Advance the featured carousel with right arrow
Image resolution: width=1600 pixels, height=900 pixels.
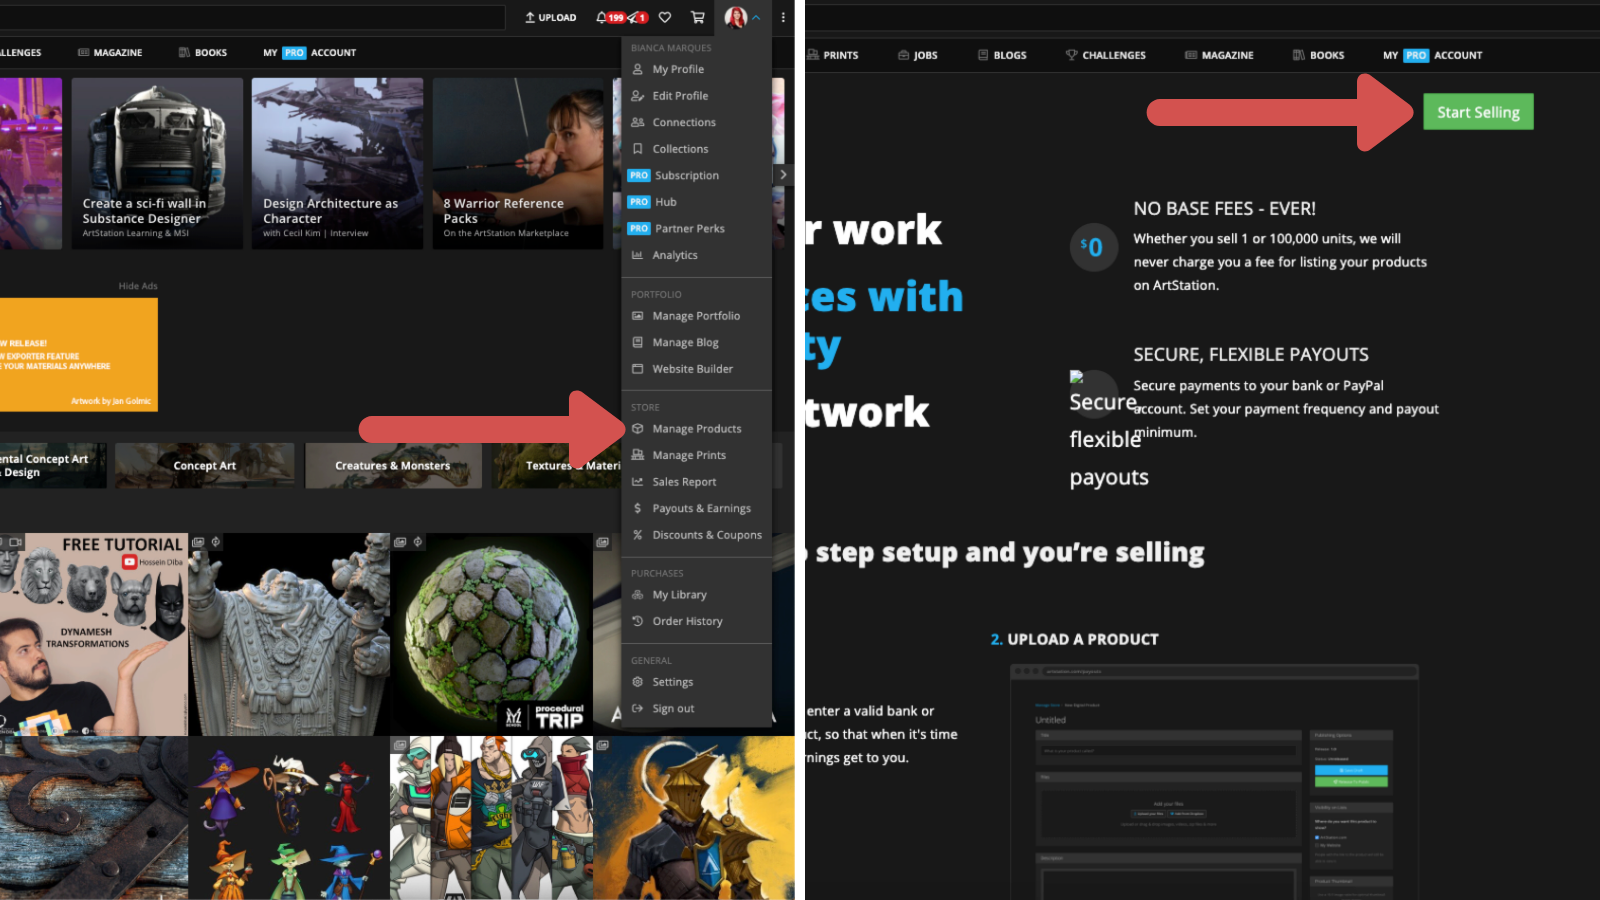pyautogui.click(x=783, y=174)
